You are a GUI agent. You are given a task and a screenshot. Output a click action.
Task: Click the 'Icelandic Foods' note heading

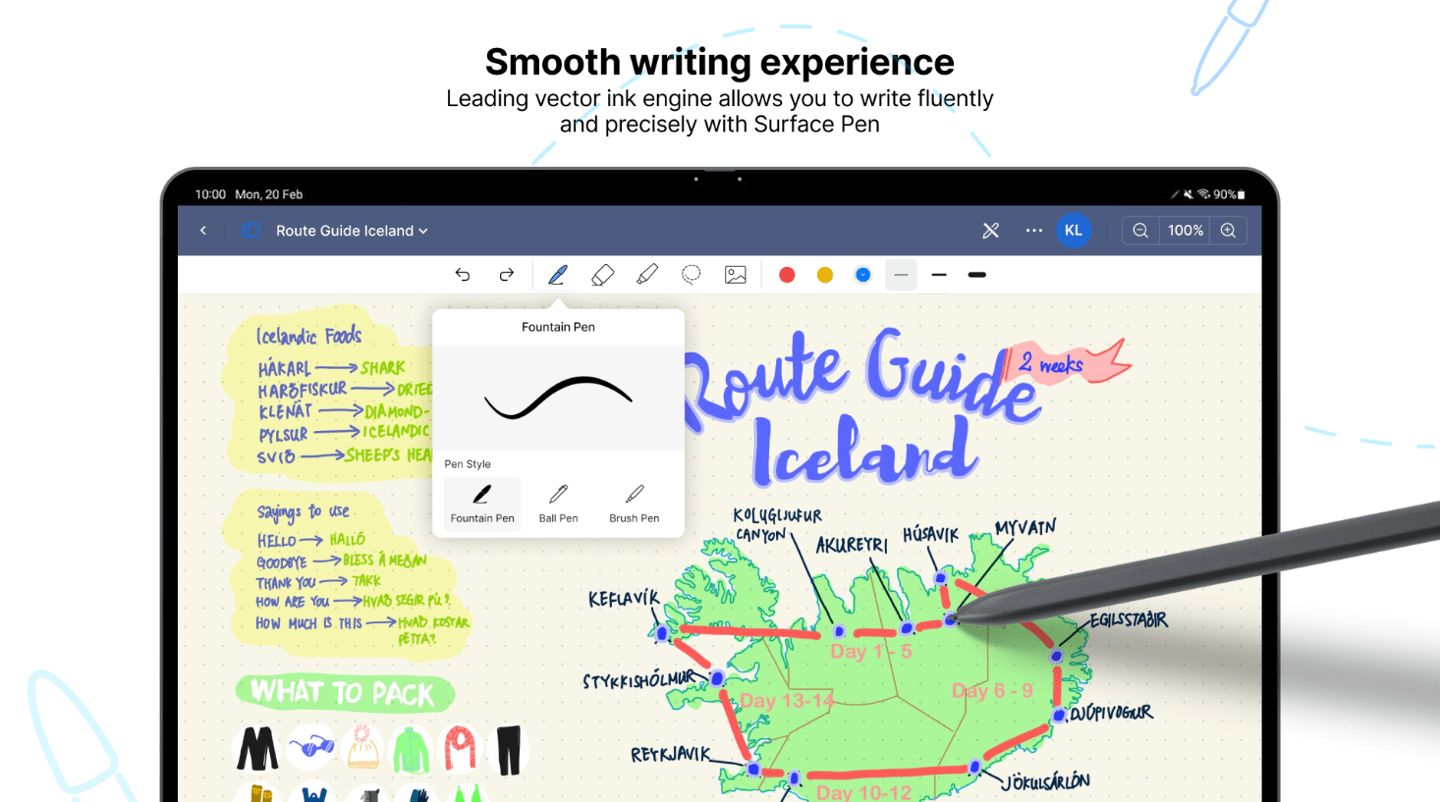pos(309,336)
